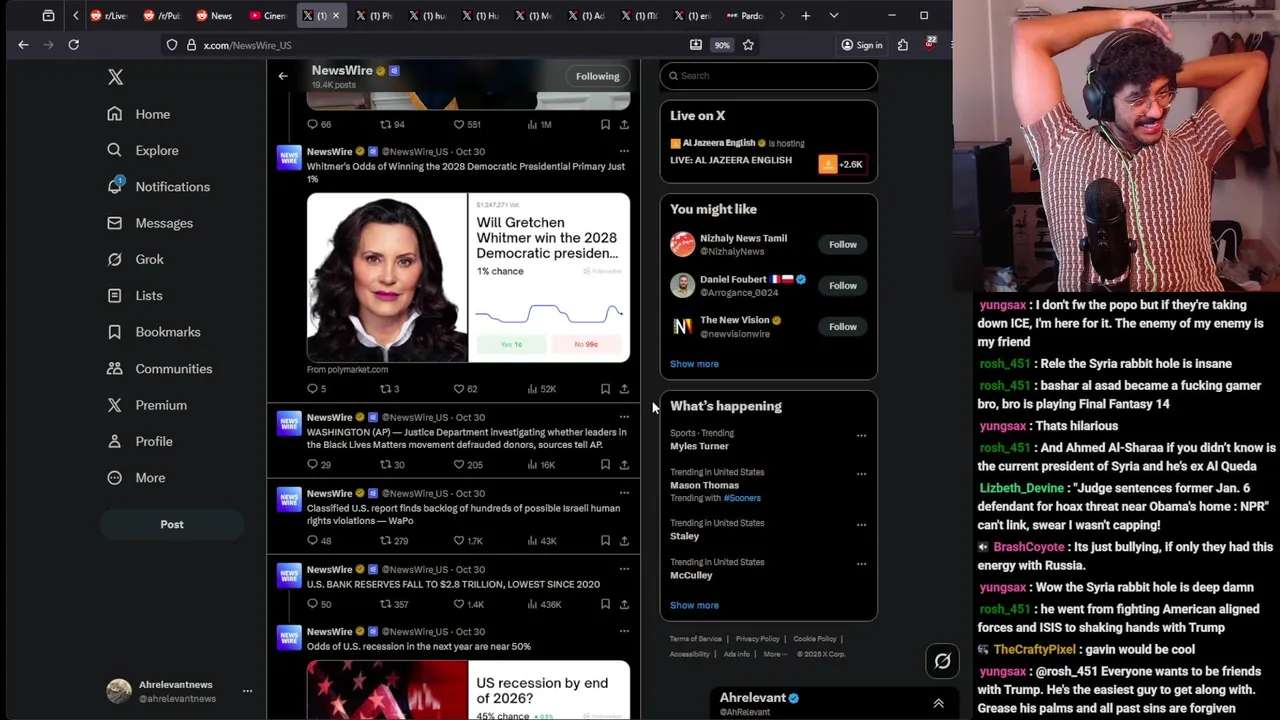Image resolution: width=1280 pixels, height=720 pixels.
Task: Repost Justice Department post with 30 reposts
Action: click(392, 465)
